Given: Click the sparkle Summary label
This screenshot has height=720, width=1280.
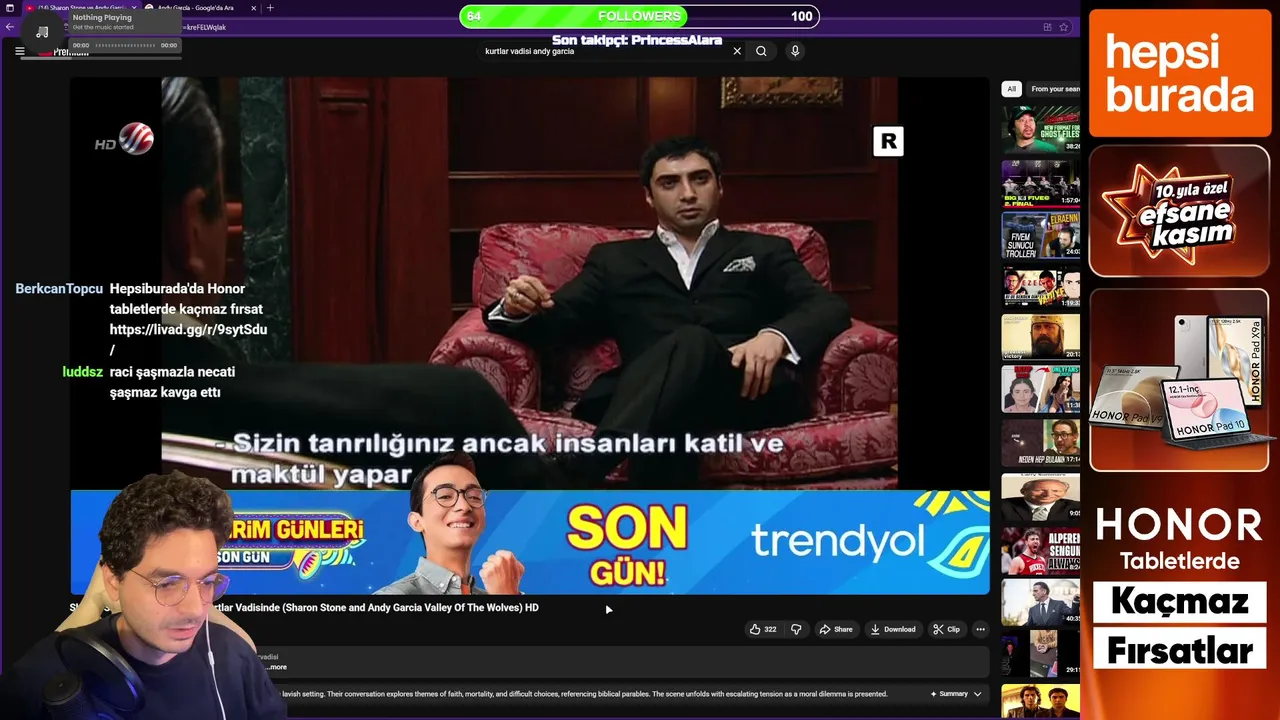Looking at the screenshot, I should tap(949, 694).
